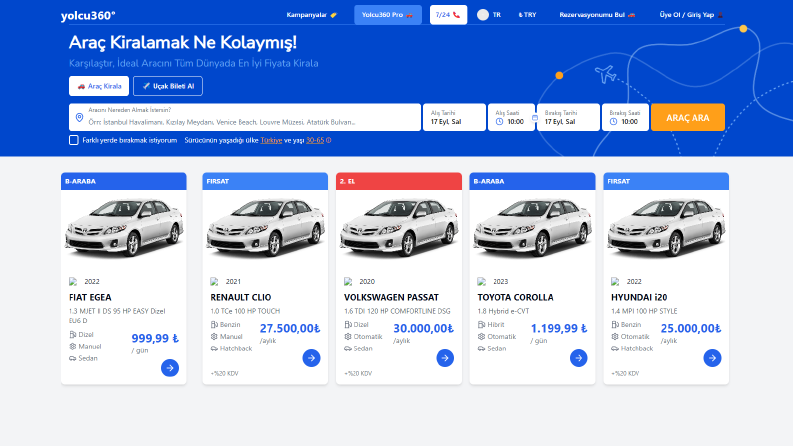Image resolution: width=793 pixels, height=446 pixels.
Task: Open the Kampanyalar menu
Action: pos(312,15)
